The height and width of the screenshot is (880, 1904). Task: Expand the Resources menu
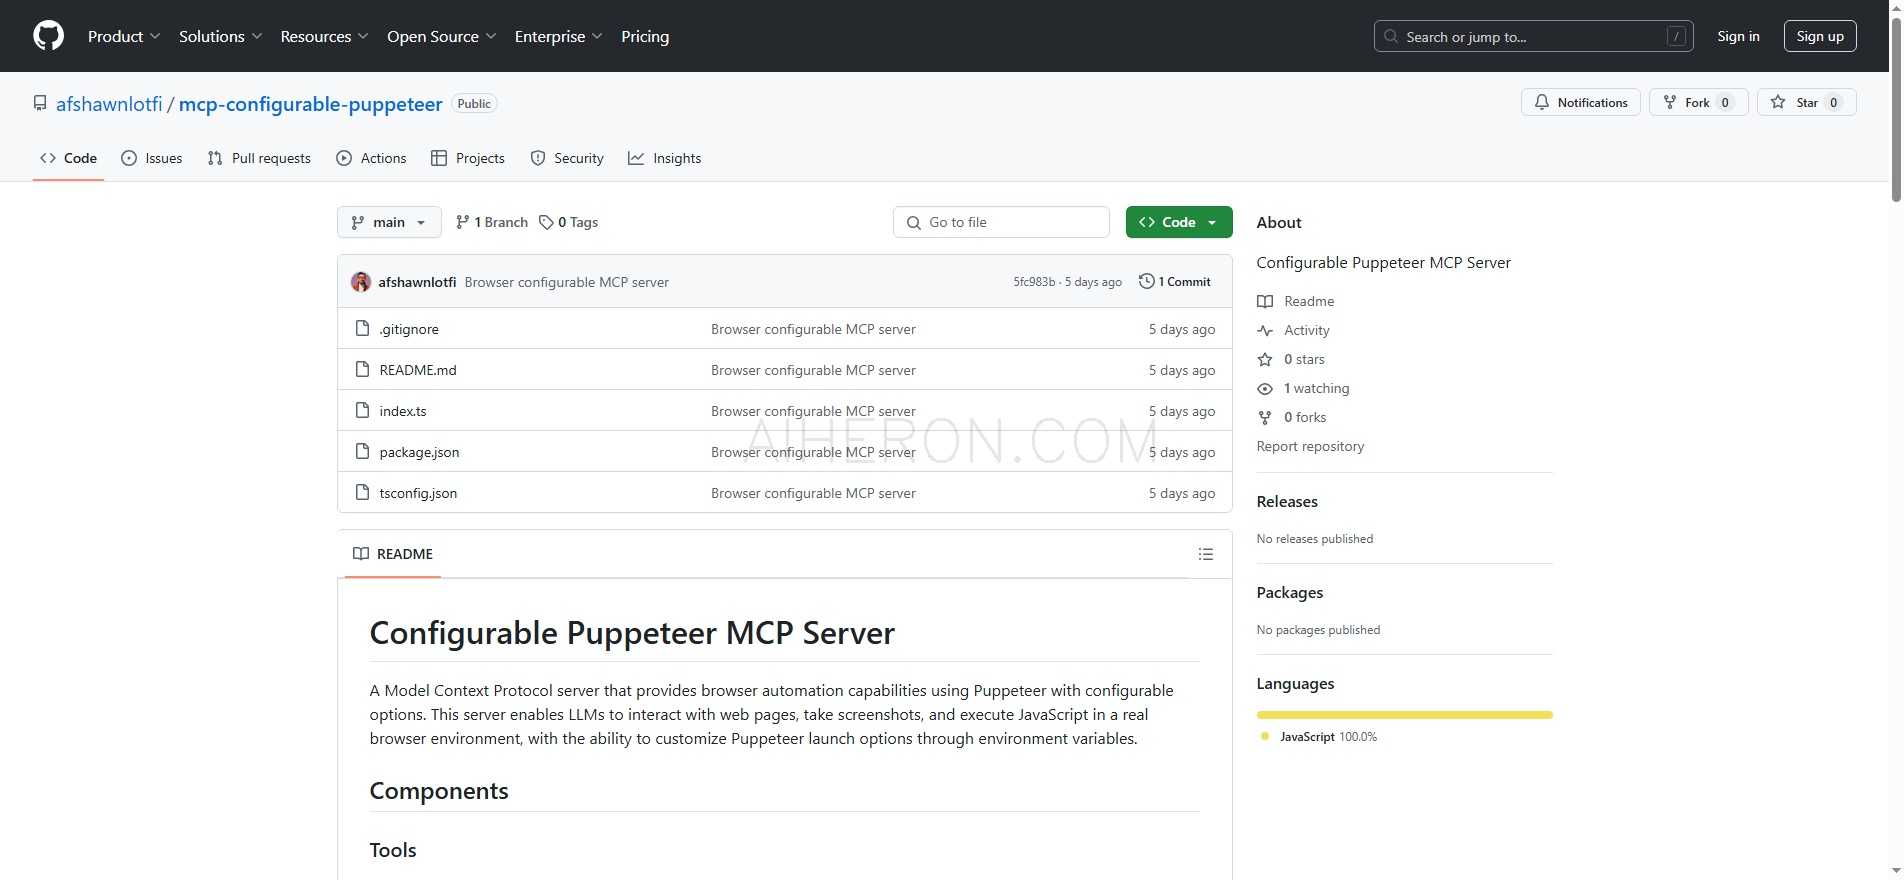325,36
